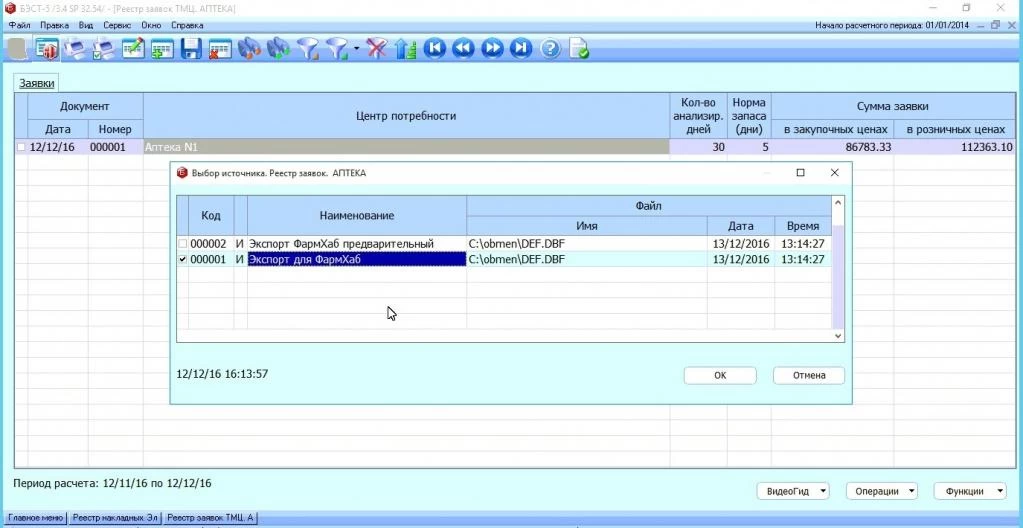
Task: Open the Сервис menu
Action: [117, 24]
